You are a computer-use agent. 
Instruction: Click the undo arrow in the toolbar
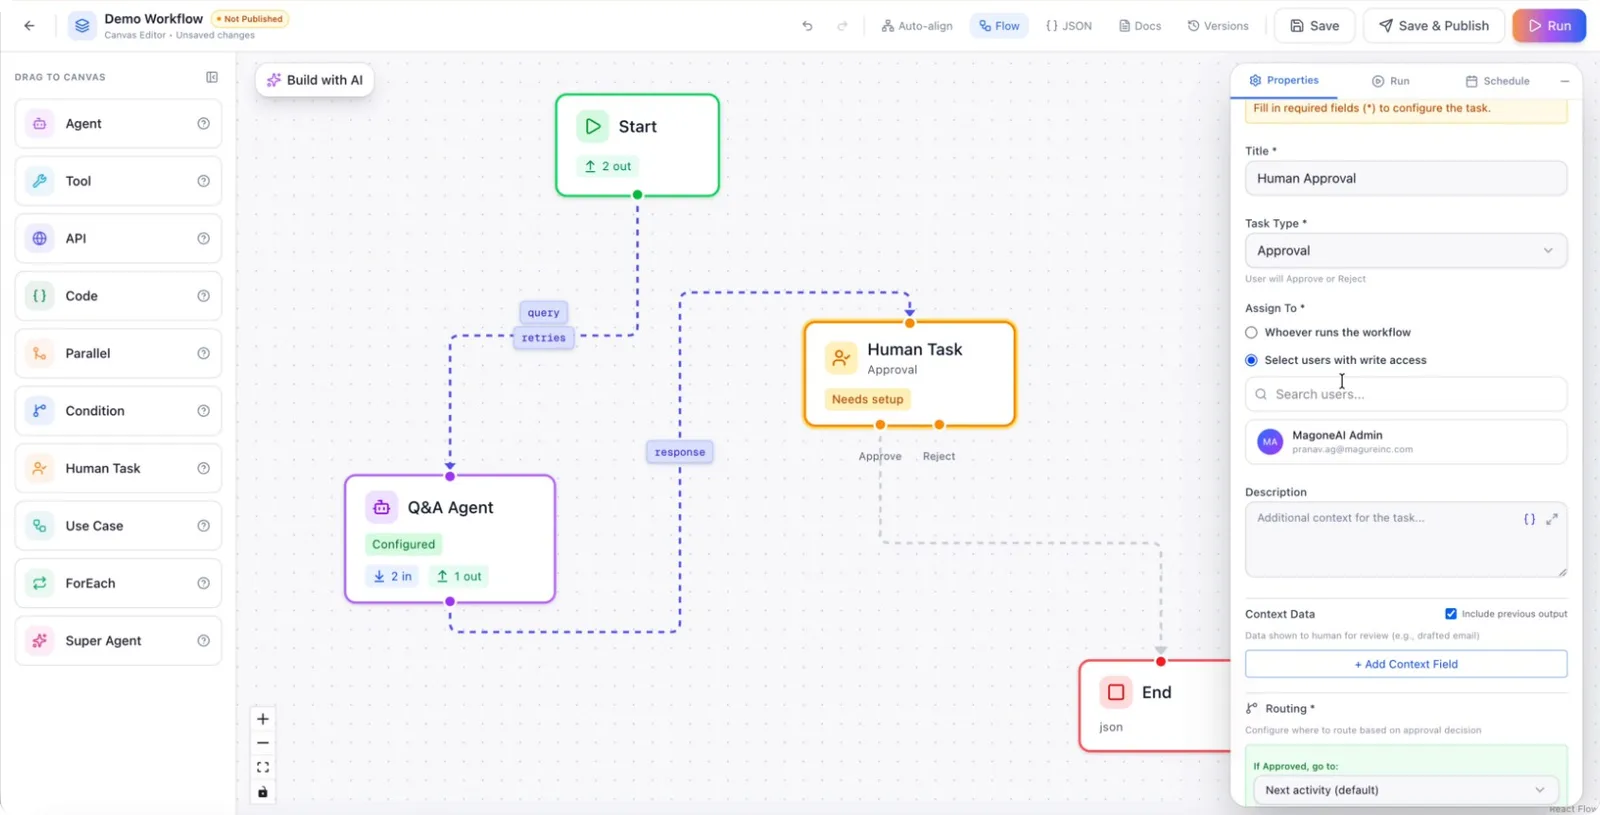click(x=807, y=26)
